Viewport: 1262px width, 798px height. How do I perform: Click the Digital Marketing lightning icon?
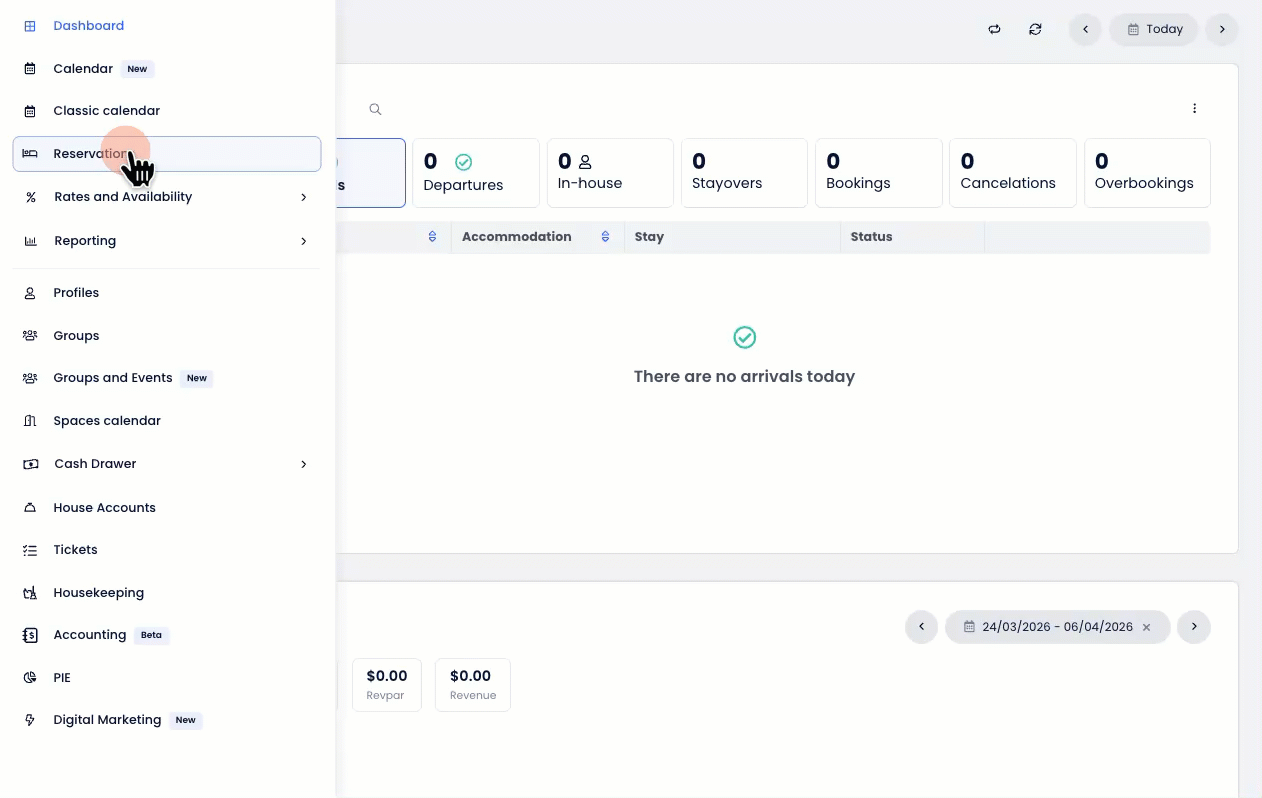(x=30, y=720)
